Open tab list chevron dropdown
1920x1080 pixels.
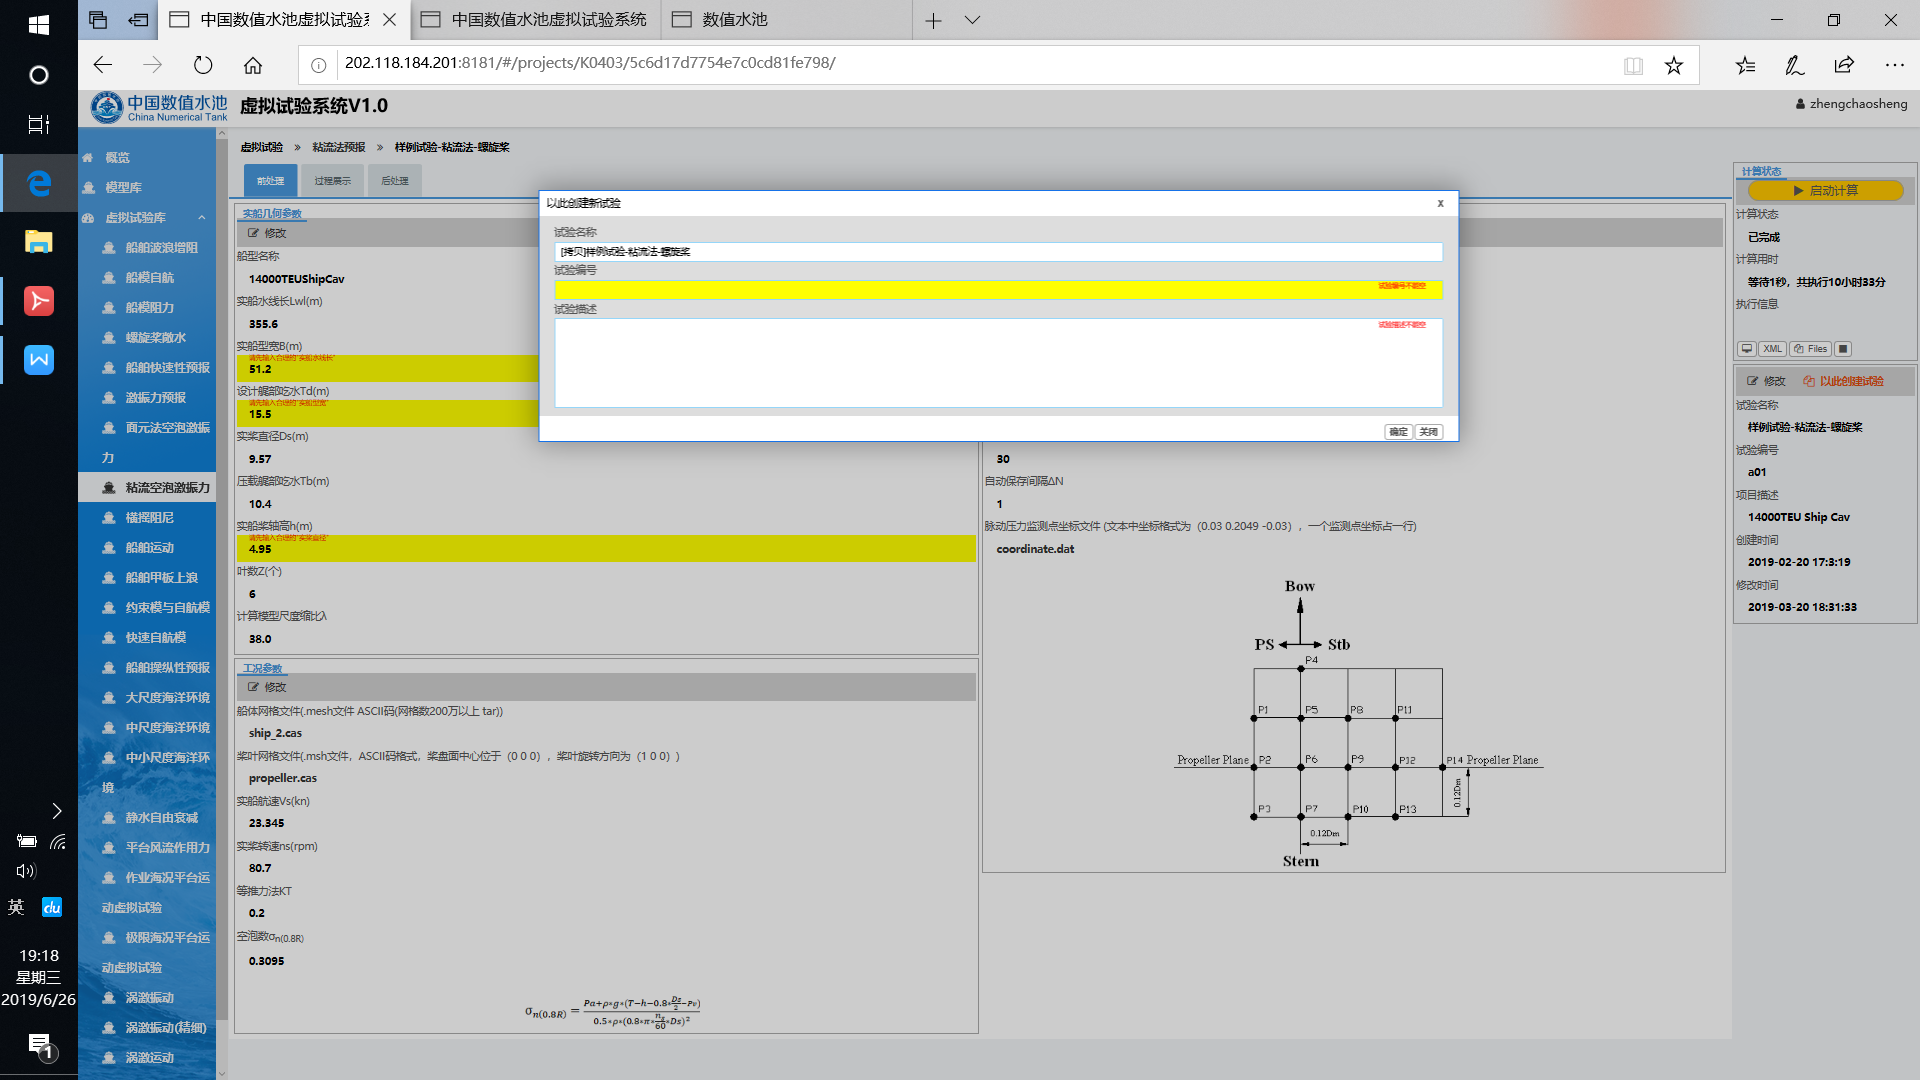point(972,20)
